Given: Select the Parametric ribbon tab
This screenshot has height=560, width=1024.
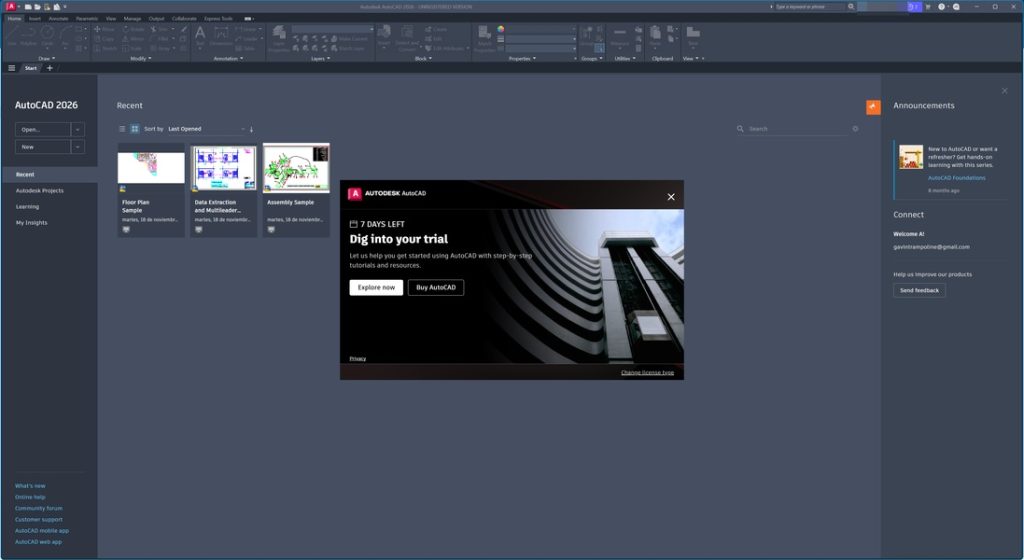Looking at the screenshot, I should pos(86,18).
